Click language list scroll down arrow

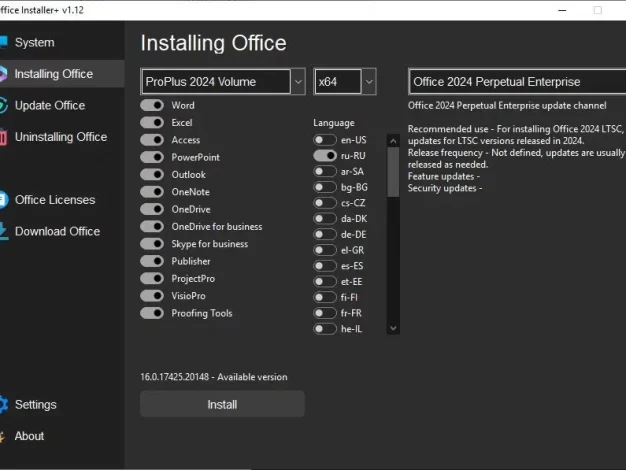click(393, 328)
